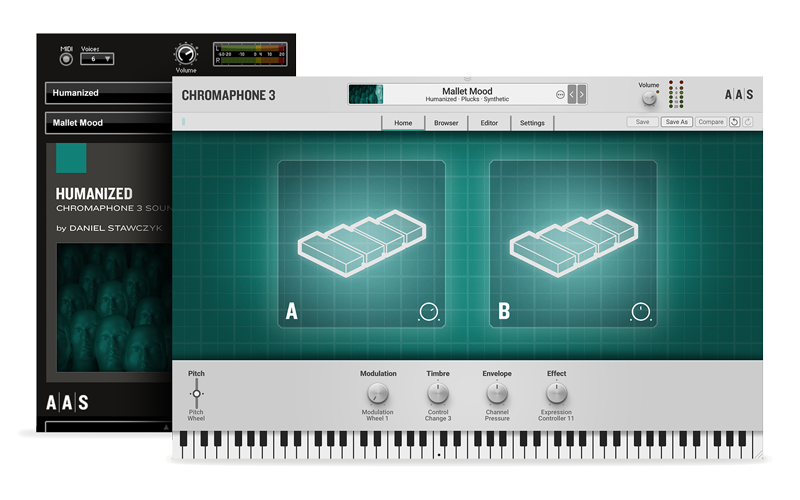Go to next preset arrow
This screenshot has width=800, height=500.
pyautogui.click(x=582, y=94)
